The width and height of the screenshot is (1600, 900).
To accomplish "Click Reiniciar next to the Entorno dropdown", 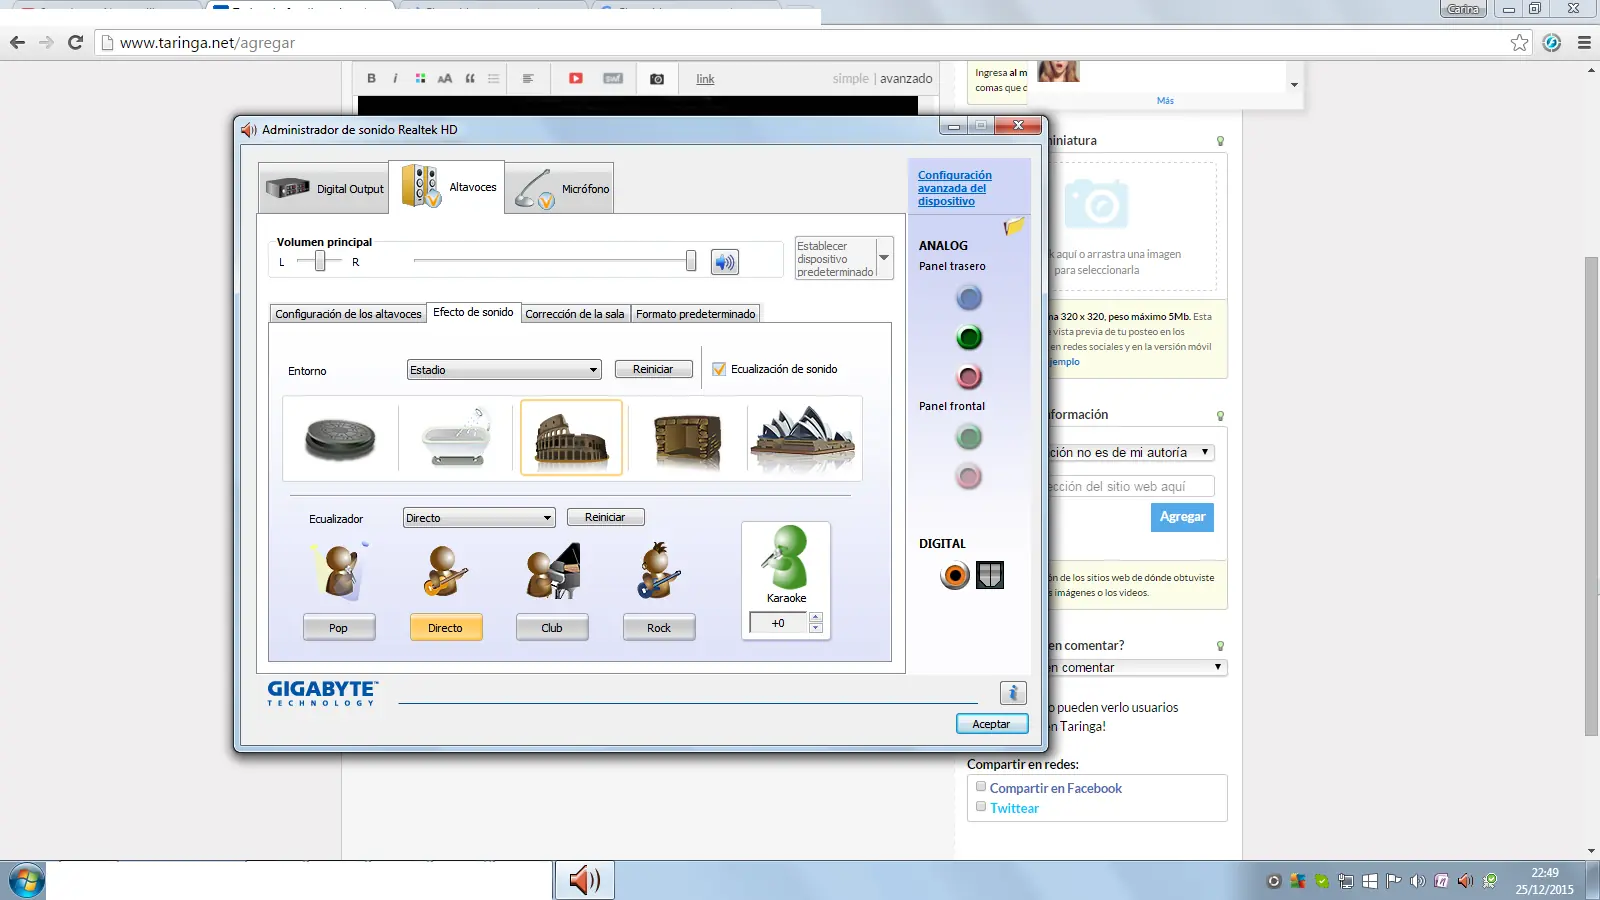I will pyautogui.click(x=653, y=369).
